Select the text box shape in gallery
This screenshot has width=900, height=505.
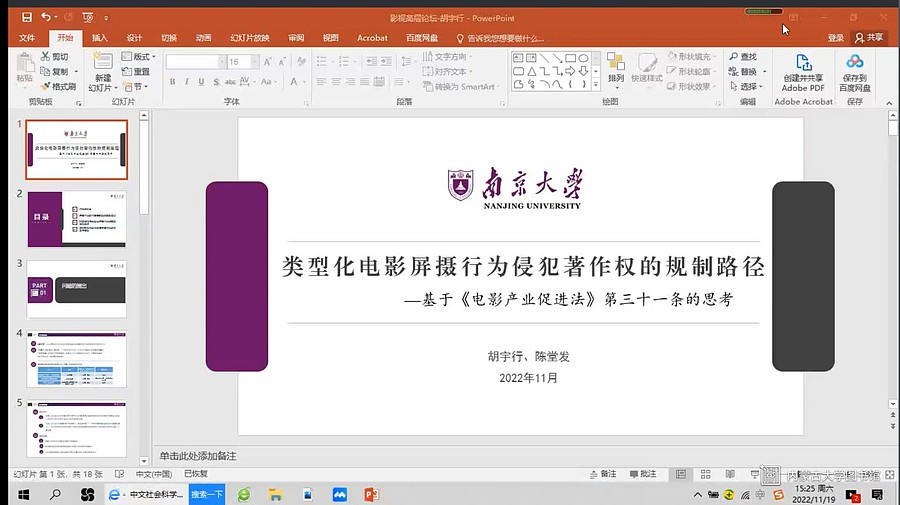point(518,58)
